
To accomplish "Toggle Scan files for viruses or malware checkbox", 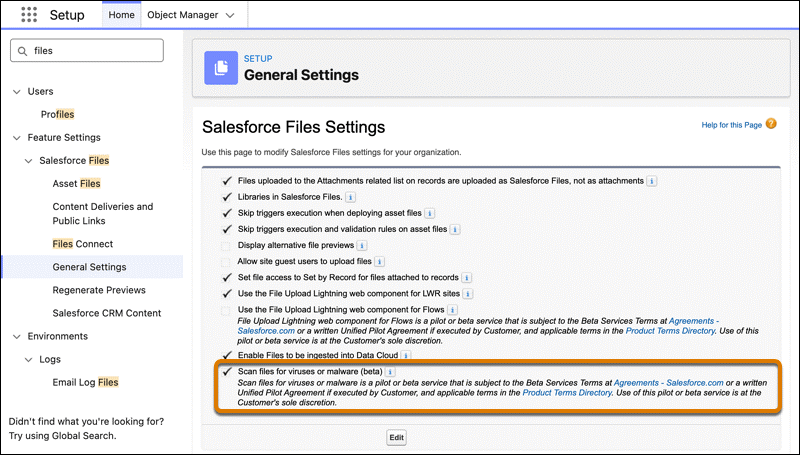I will tap(226, 372).
